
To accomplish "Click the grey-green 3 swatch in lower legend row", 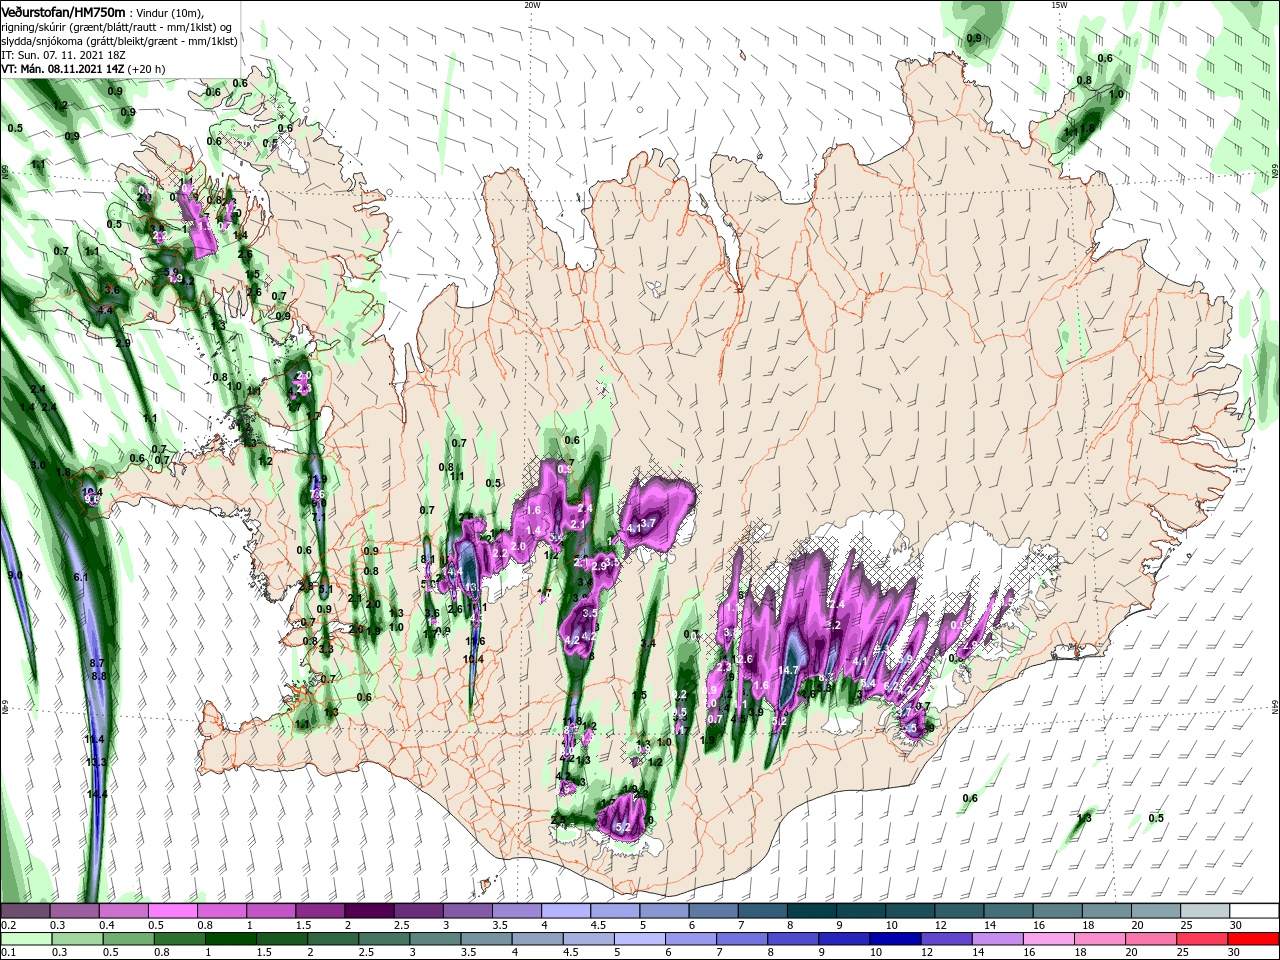I will point(435,938).
